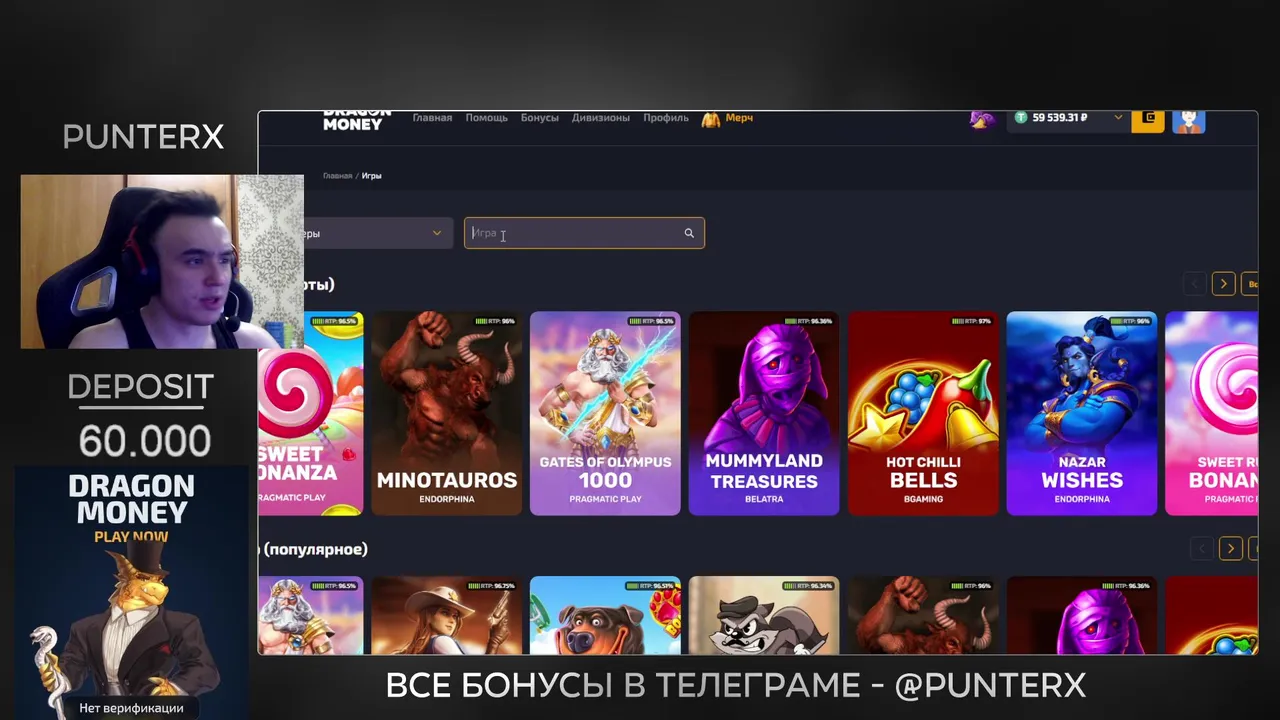Screen dimensions: 1280x720
Task: Click the streamer webcam overlay
Action: 162,262
